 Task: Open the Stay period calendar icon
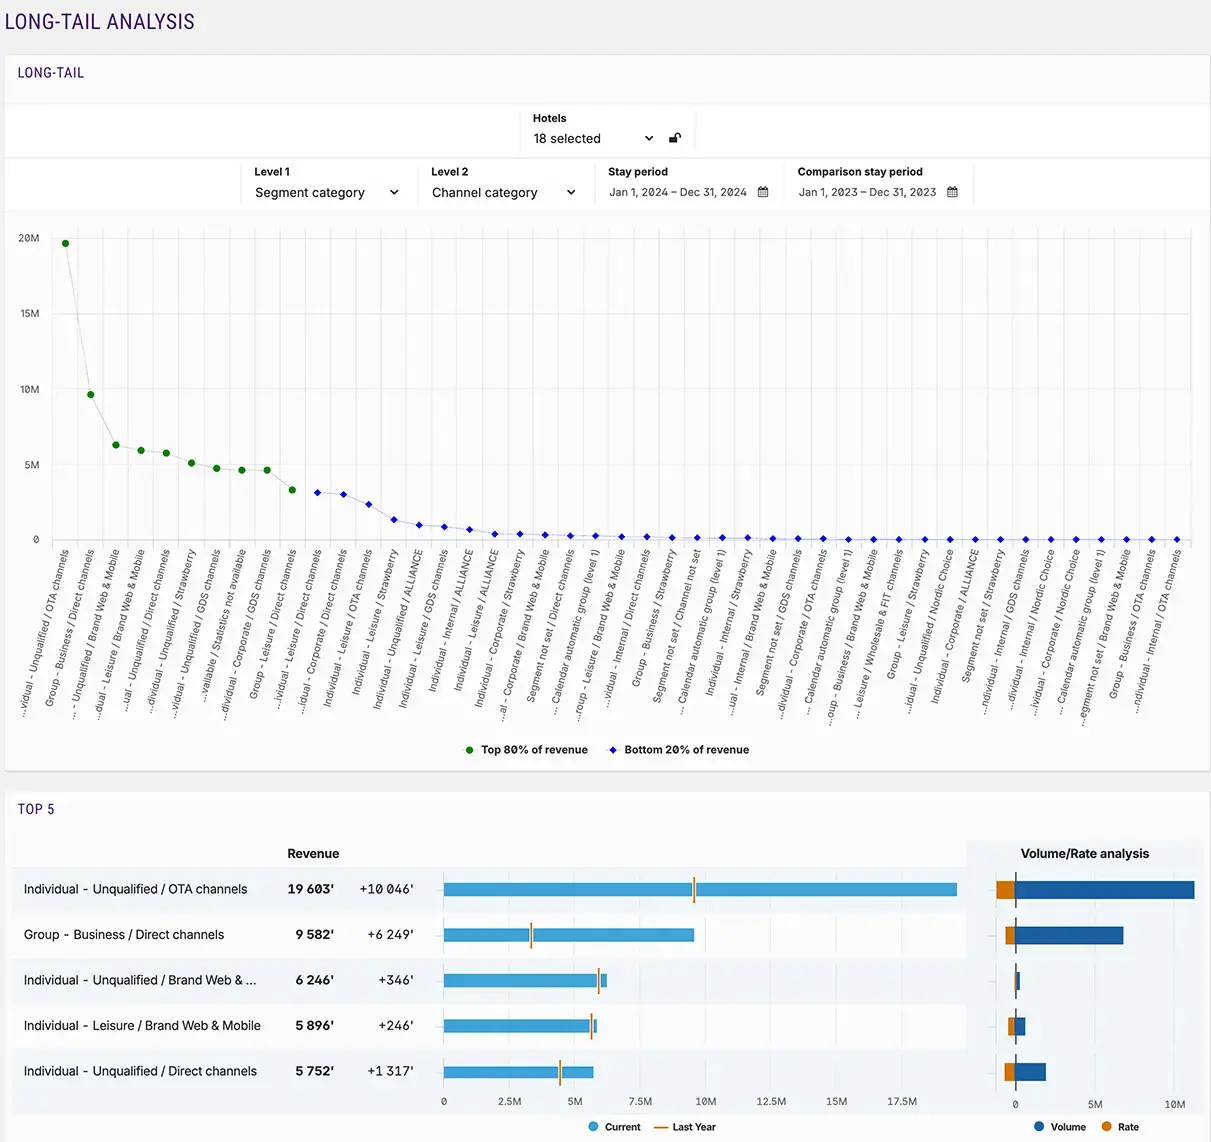[x=763, y=191]
